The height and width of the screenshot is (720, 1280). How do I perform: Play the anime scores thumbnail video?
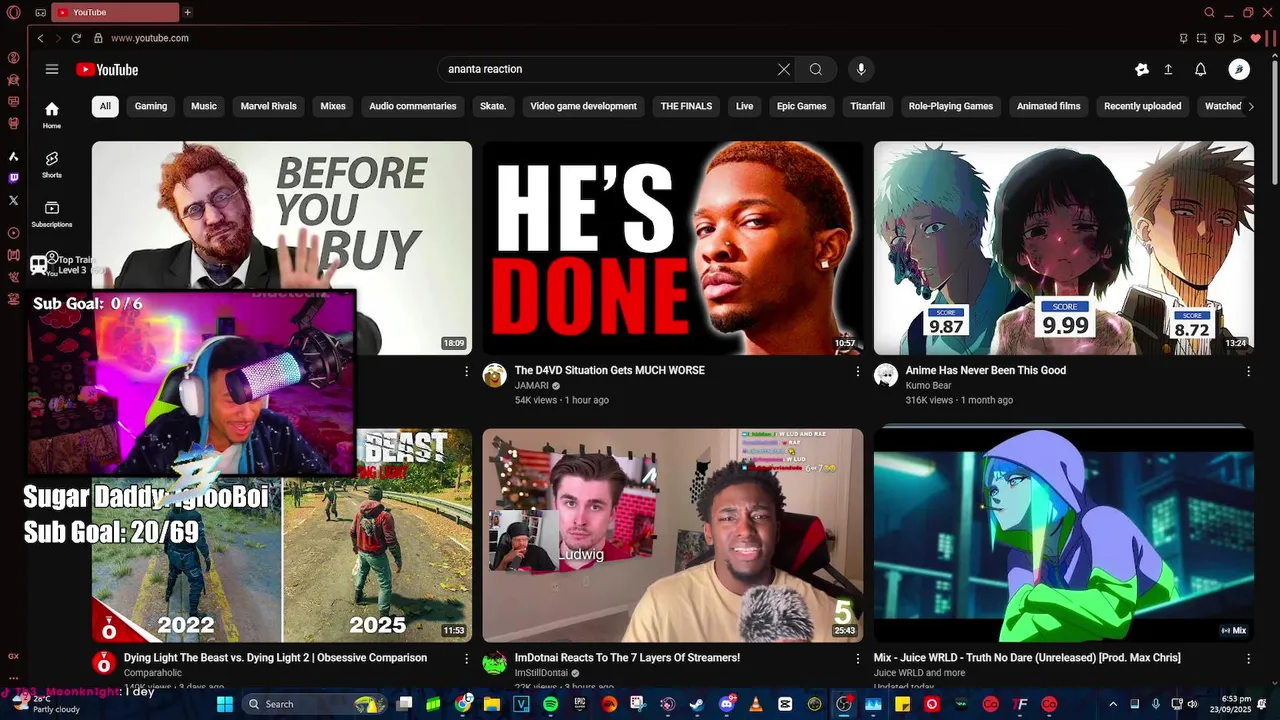[1064, 248]
